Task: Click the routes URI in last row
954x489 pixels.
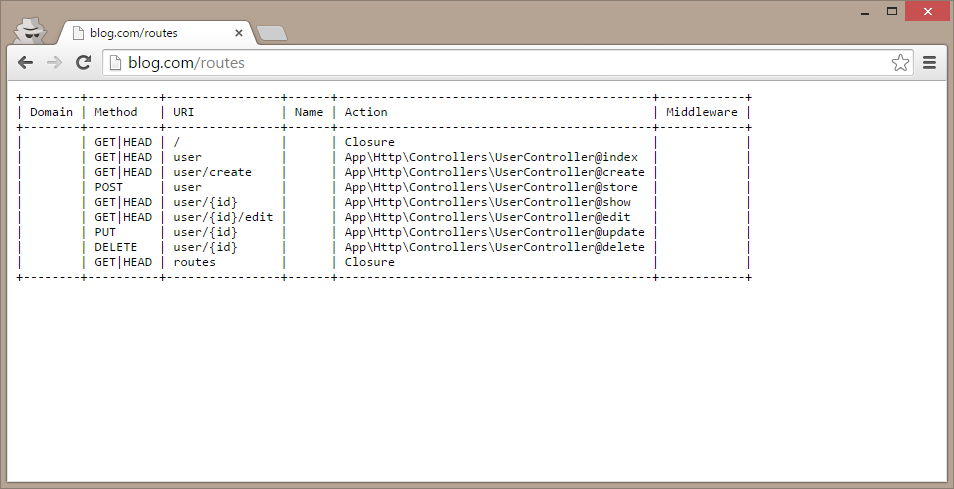Action: tap(194, 262)
